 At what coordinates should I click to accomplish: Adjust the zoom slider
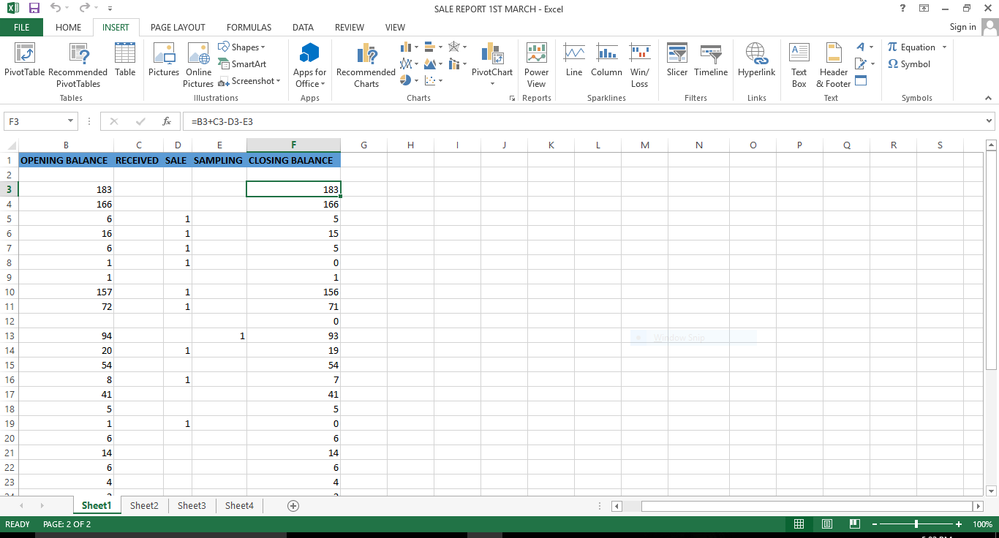click(x=916, y=524)
